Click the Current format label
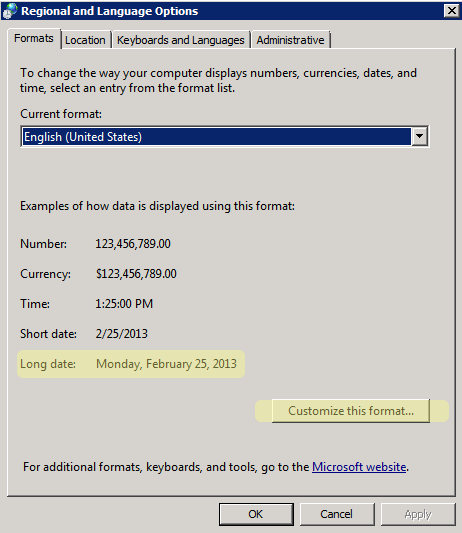The height and width of the screenshot is (533, 462). 61,114
